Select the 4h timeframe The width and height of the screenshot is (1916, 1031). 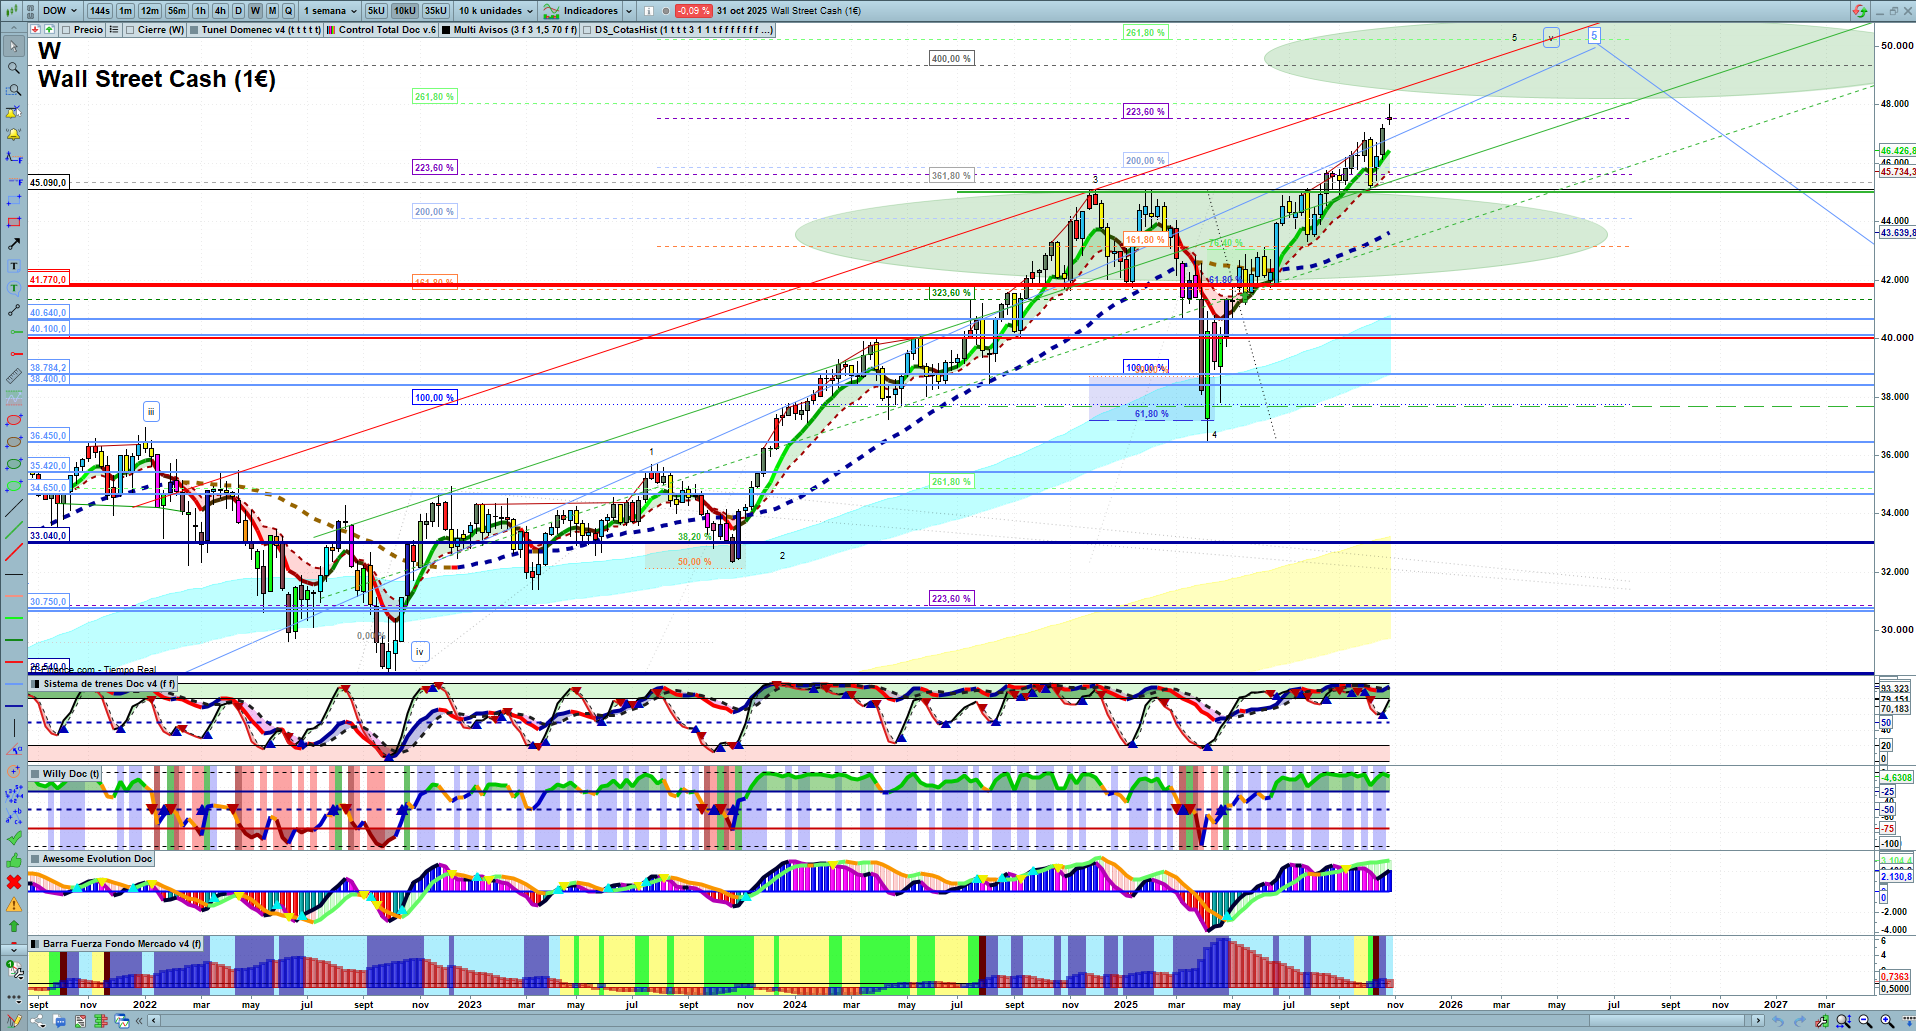point(221,11)
